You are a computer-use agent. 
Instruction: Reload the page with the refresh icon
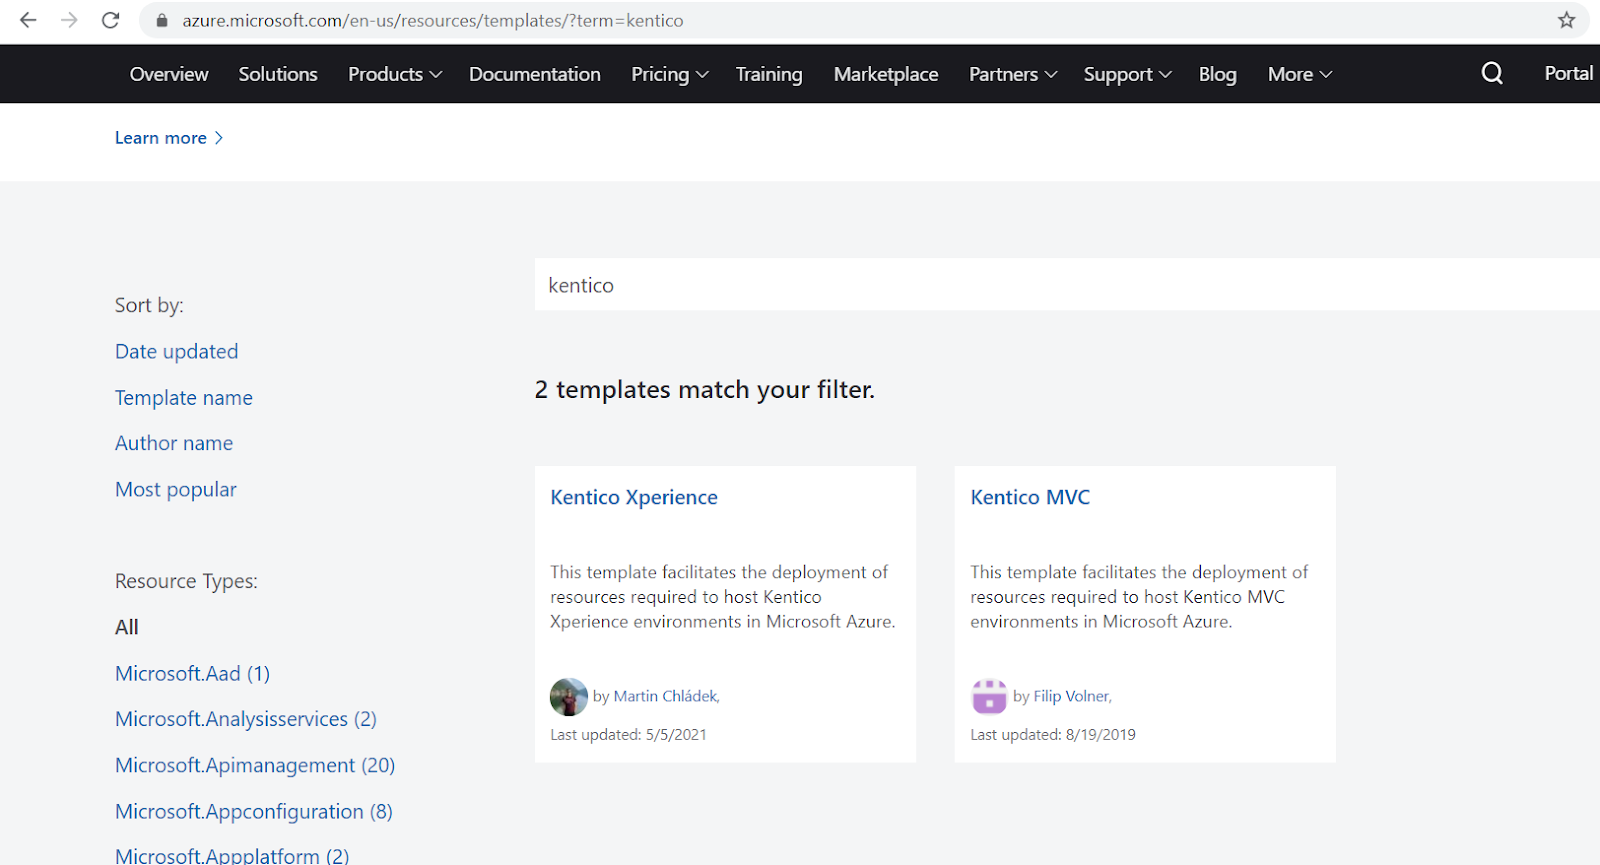(111, 20)
